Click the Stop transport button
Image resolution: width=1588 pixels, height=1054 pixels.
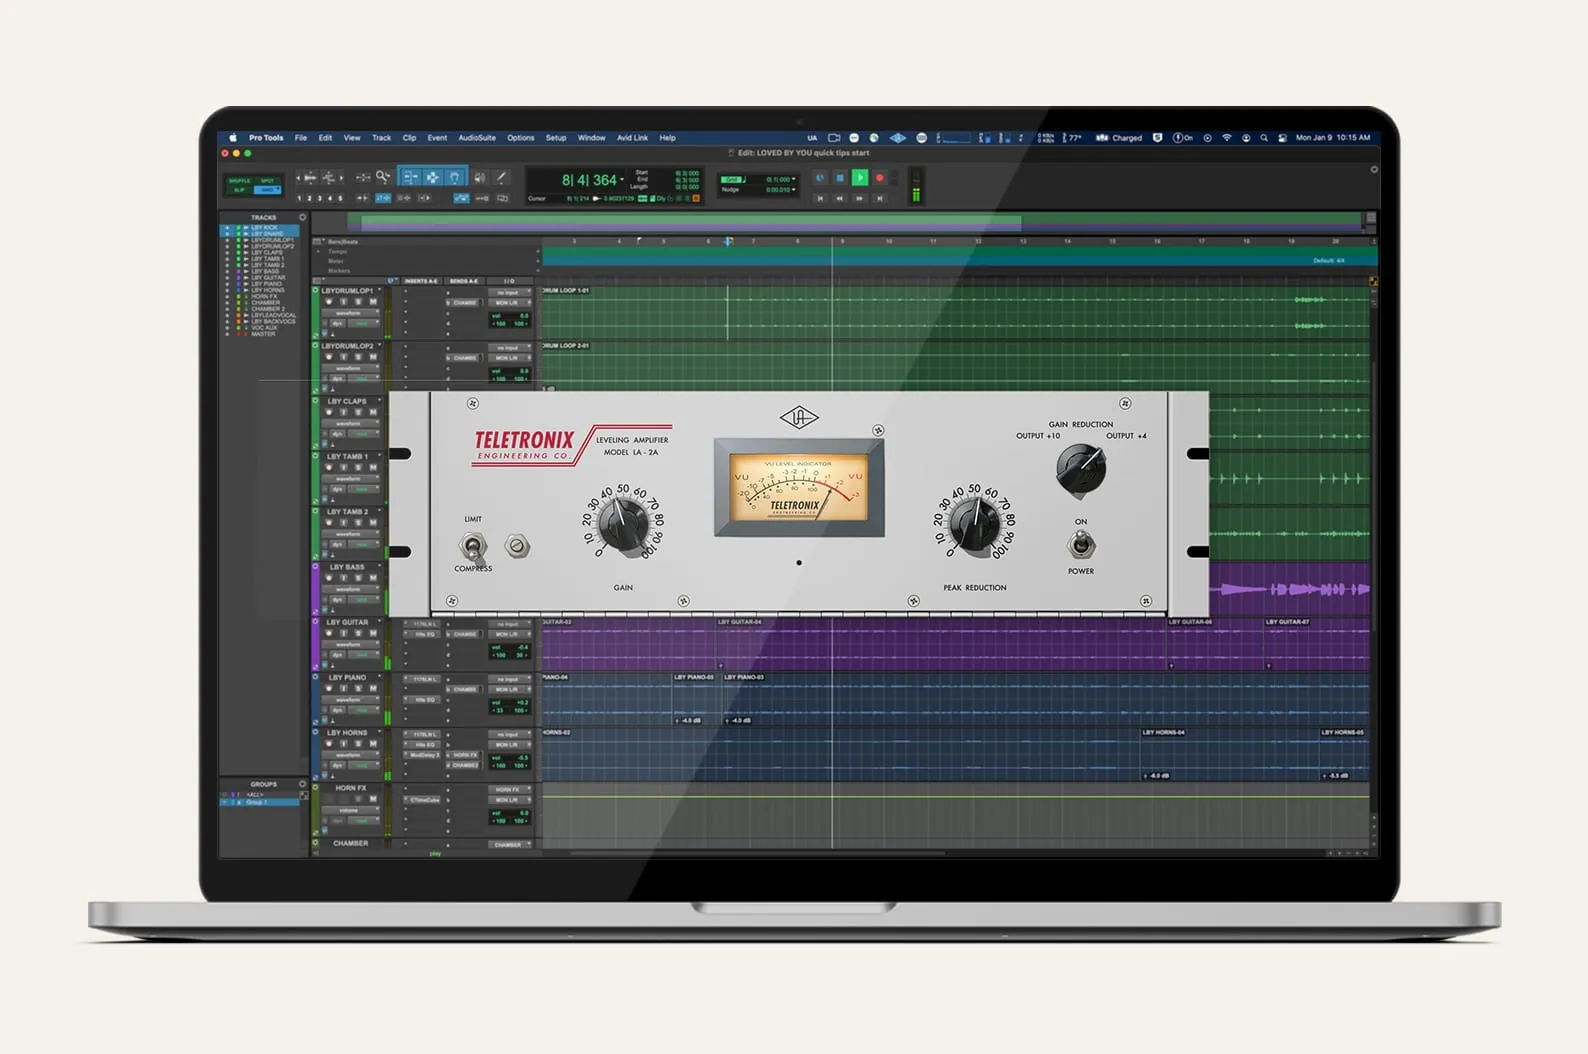840,178
